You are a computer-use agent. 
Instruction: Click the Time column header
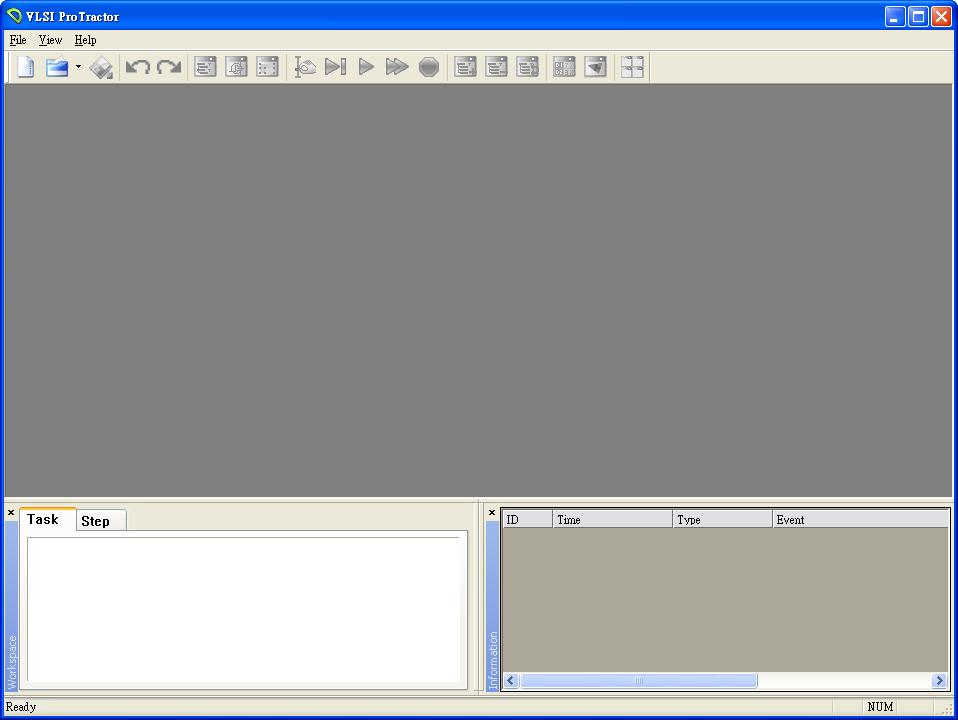[x=612, y=520]
